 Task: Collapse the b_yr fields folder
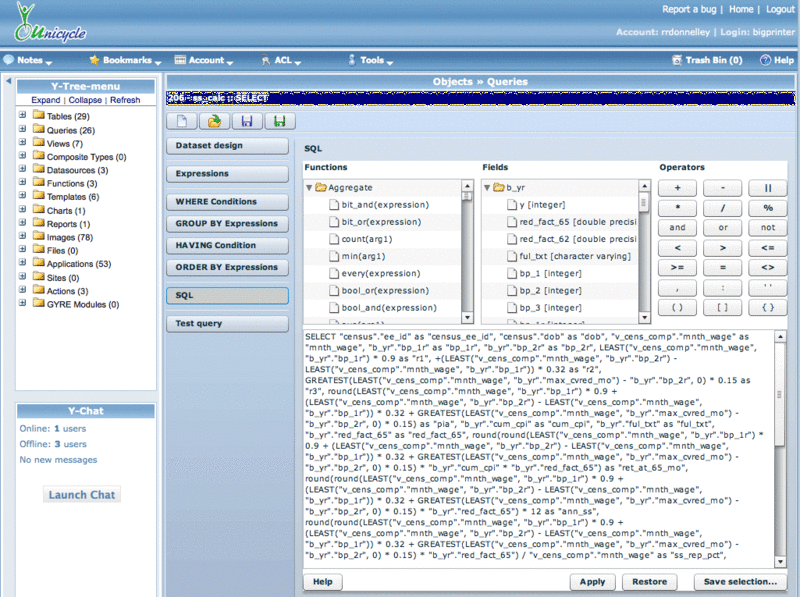tap(488, 188)
